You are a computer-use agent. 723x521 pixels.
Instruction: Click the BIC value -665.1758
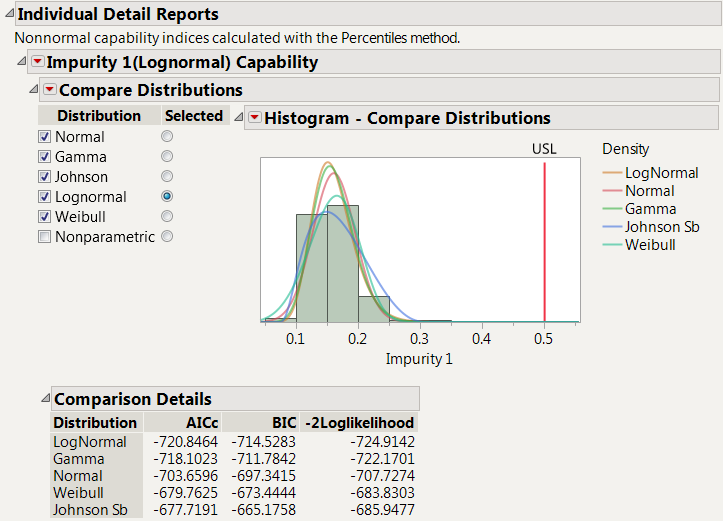(263, 510)
